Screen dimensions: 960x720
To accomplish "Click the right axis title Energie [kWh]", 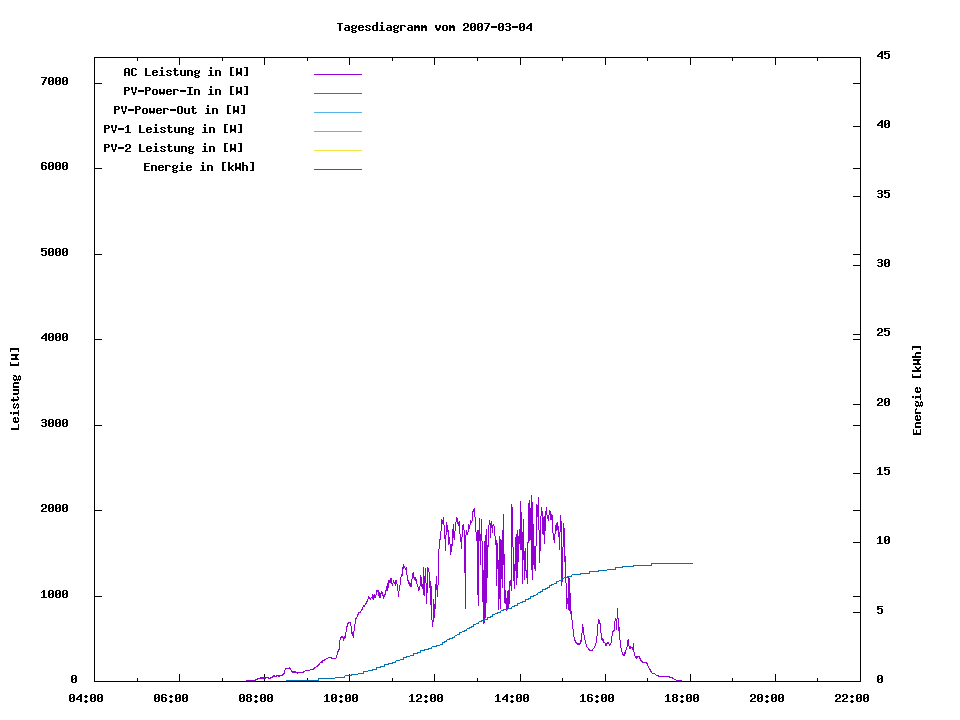I will 918,390.
